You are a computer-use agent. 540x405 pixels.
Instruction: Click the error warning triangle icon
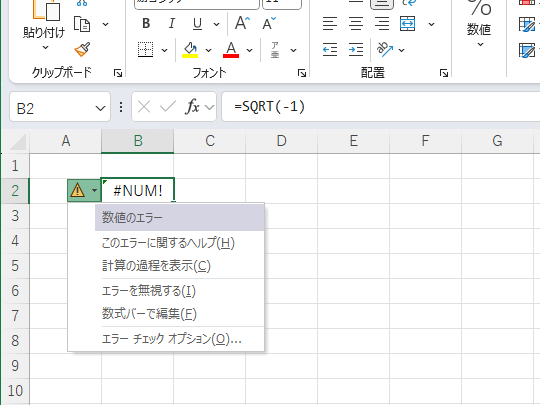[77, 190]
